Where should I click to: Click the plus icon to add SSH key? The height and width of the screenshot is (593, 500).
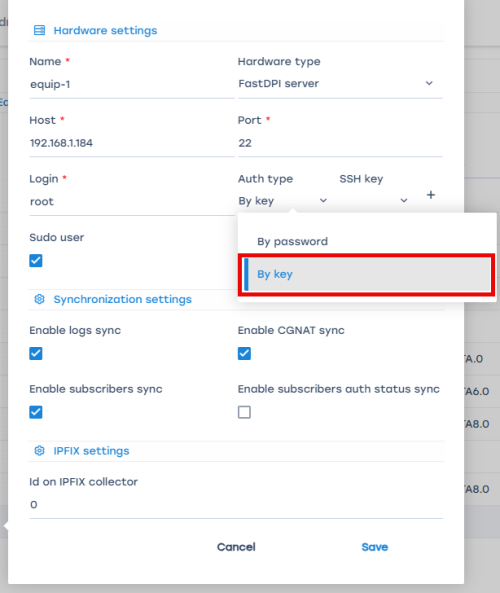(430, 195)
